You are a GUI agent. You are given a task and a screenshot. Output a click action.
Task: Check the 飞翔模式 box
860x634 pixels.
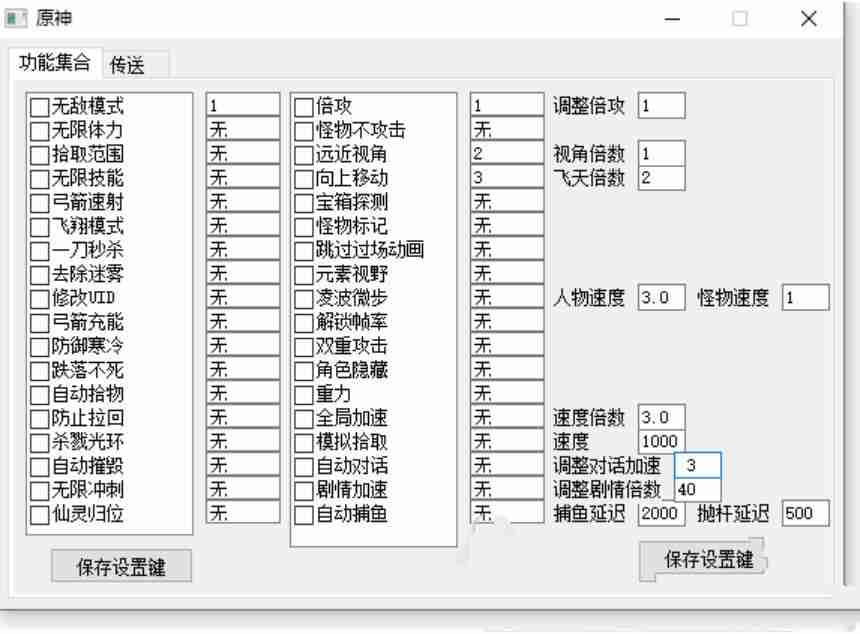pos(39,227)
